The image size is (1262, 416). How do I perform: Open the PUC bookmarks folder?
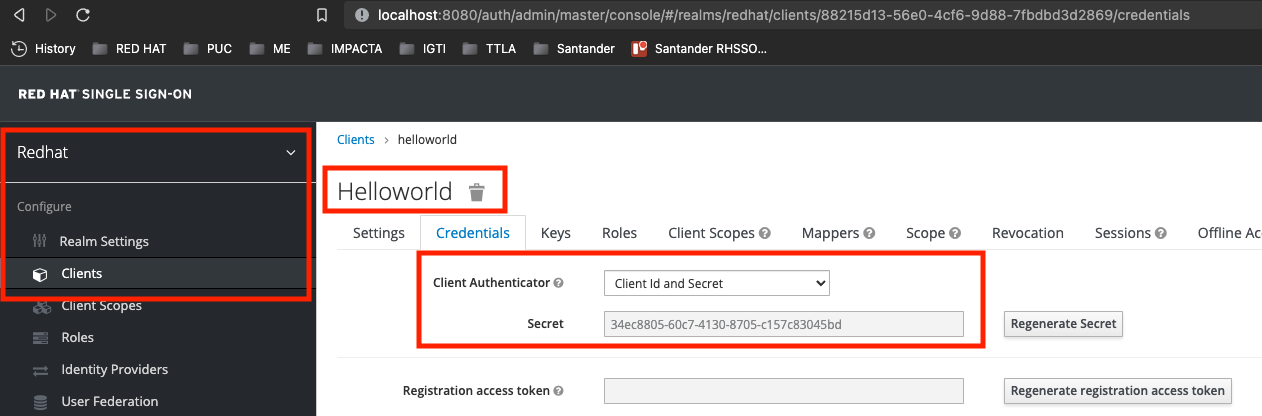[x=208, y=48]
